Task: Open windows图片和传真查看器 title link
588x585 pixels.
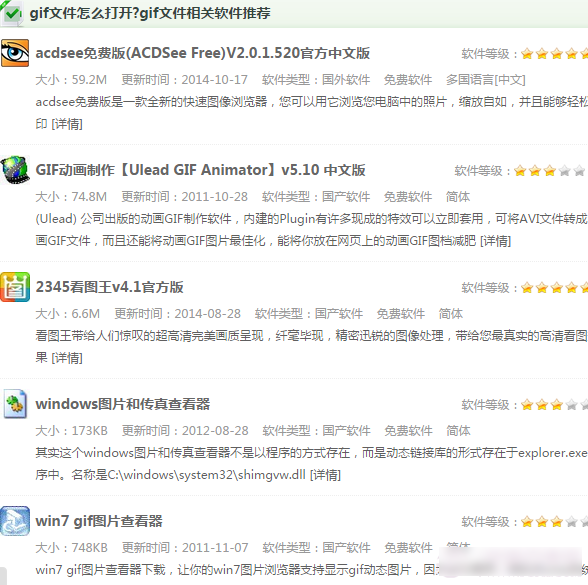Action: (123, 404)
